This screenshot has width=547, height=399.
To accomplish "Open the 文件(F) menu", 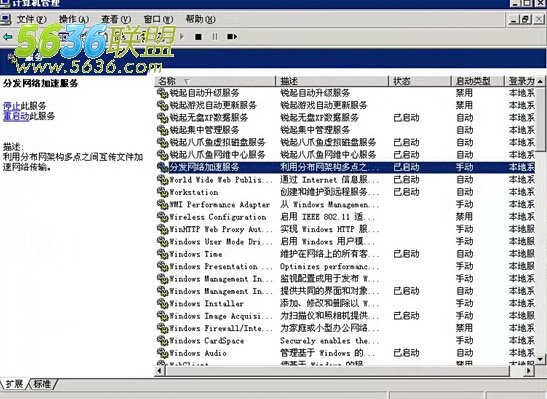I will pyautogui.click(x=31, y=19).
